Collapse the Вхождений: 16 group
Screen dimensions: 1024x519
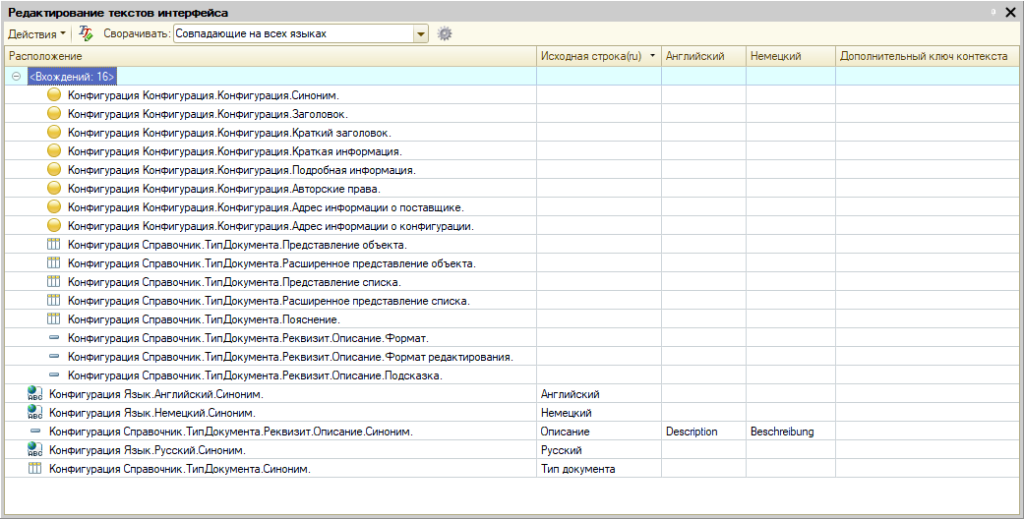pyautogui.click(x=16, y=76)
